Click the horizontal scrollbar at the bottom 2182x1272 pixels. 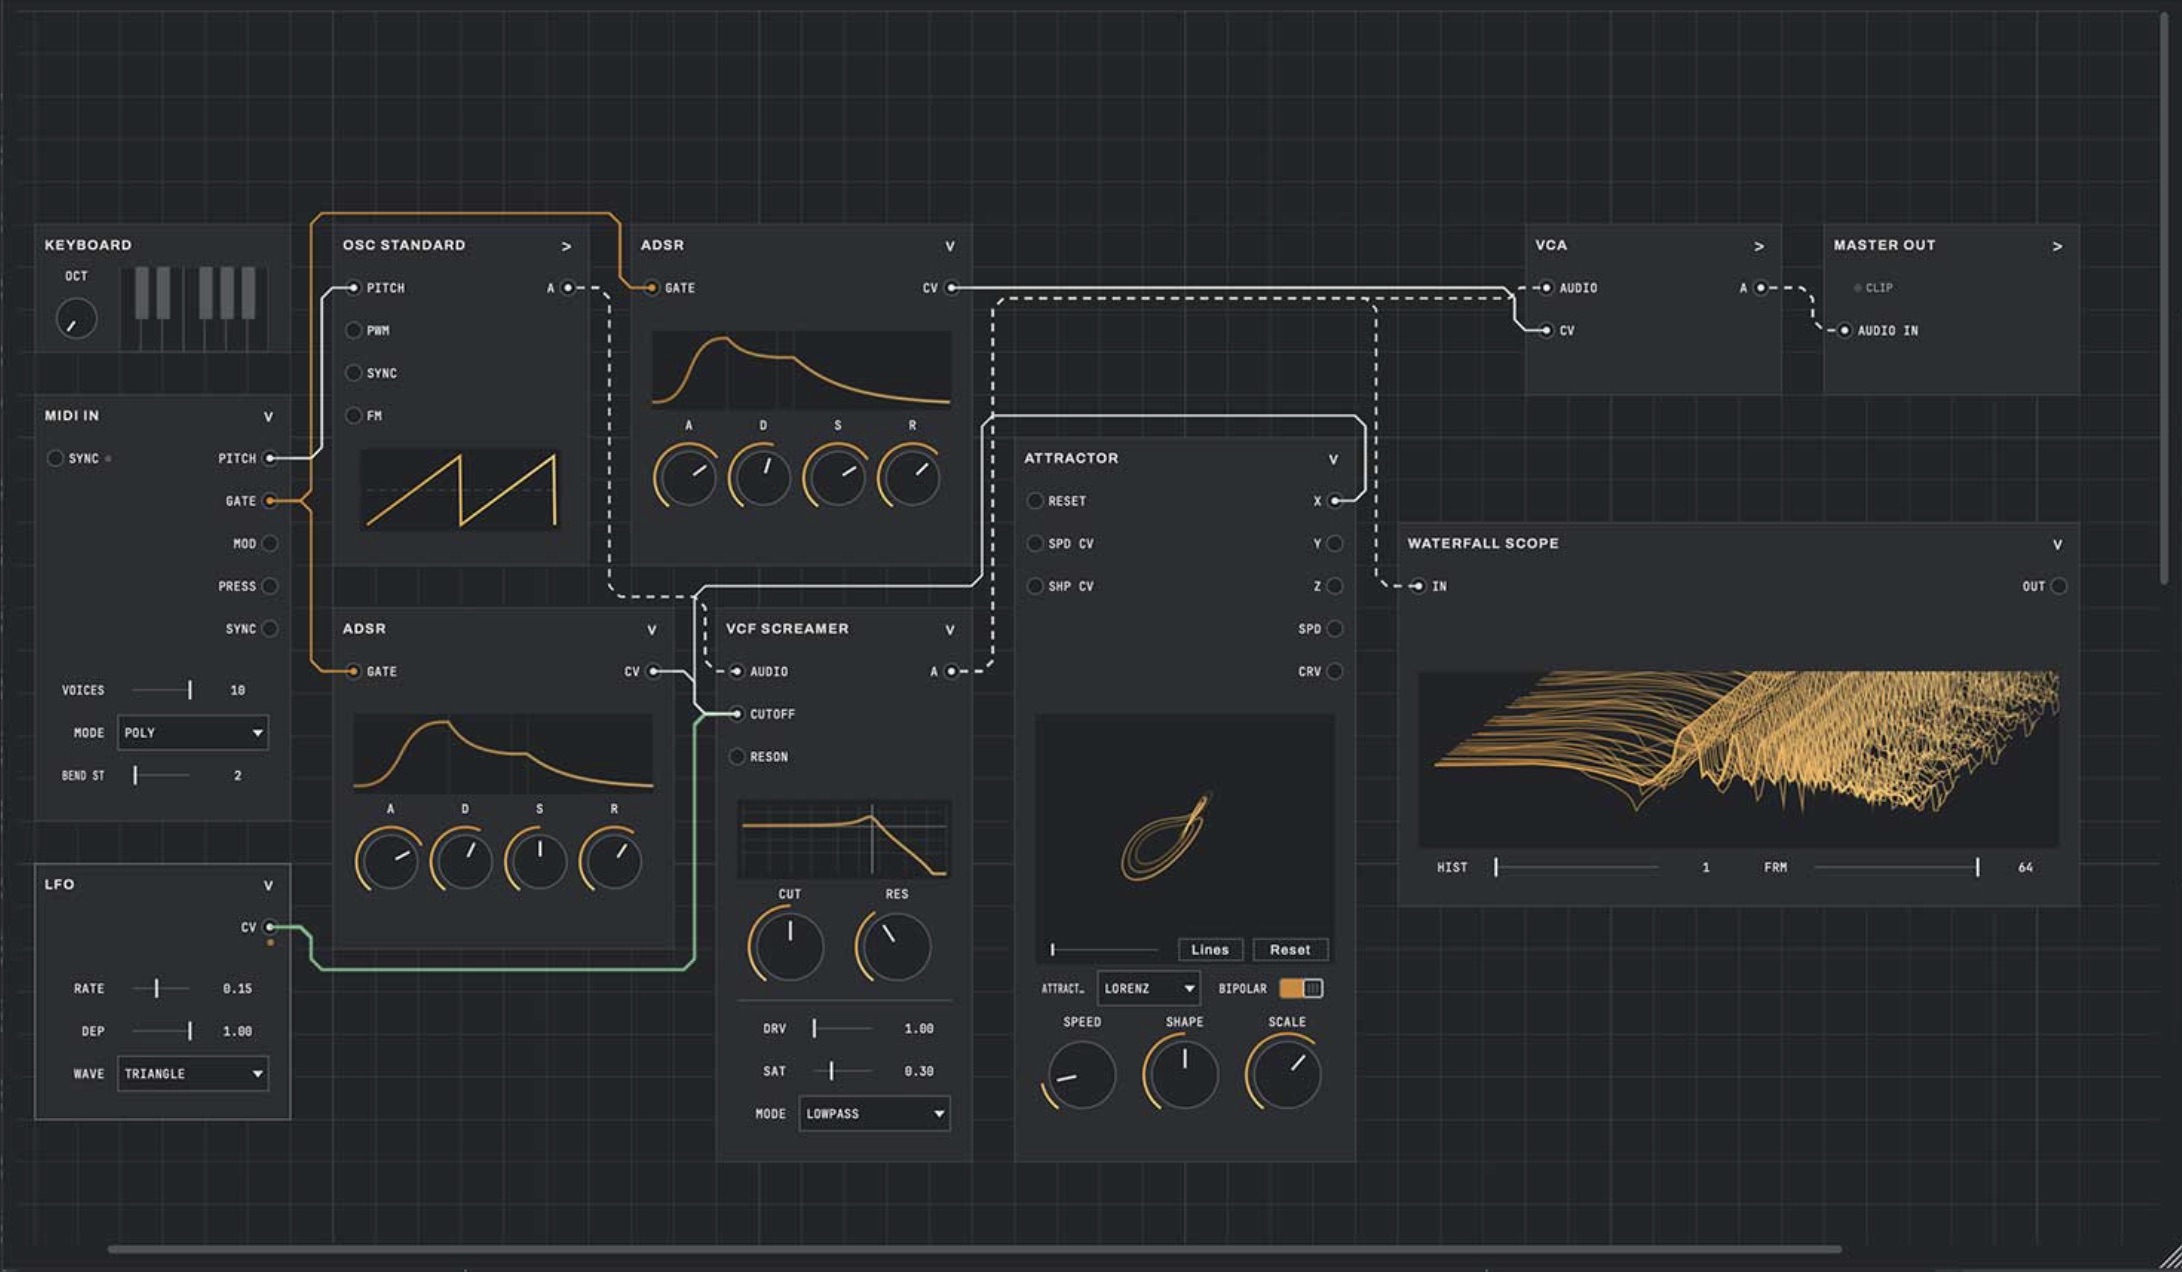coord(974,1249)
